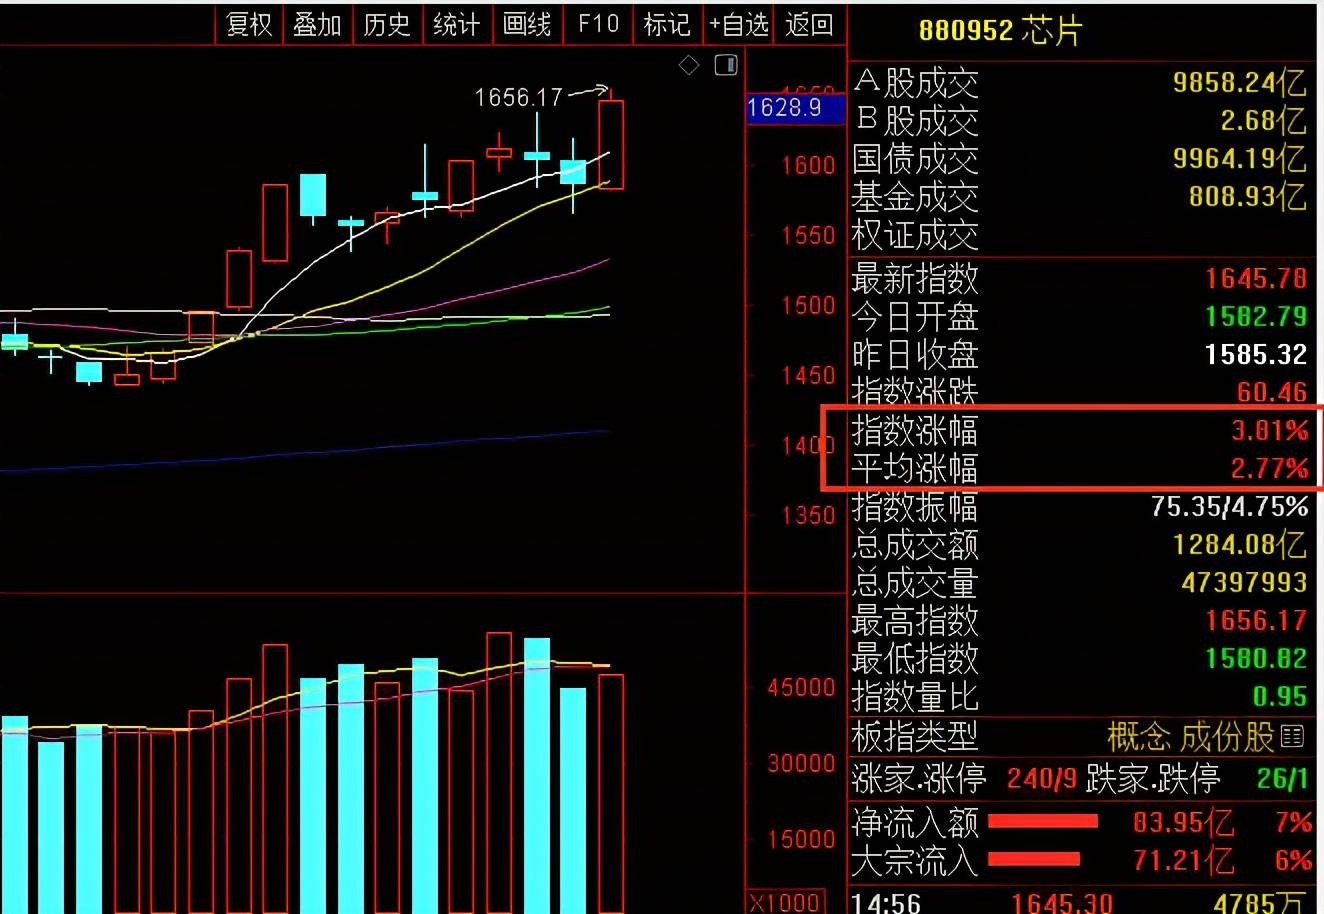
Task: Click the 今日开盘 value 1582.79
Action: (x=1256, y=316)
